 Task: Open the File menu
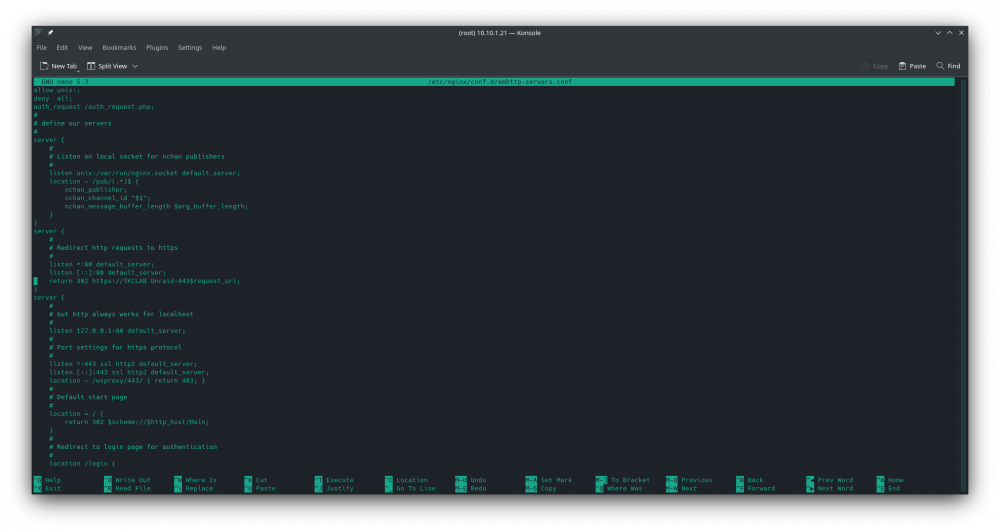(41, 47)
